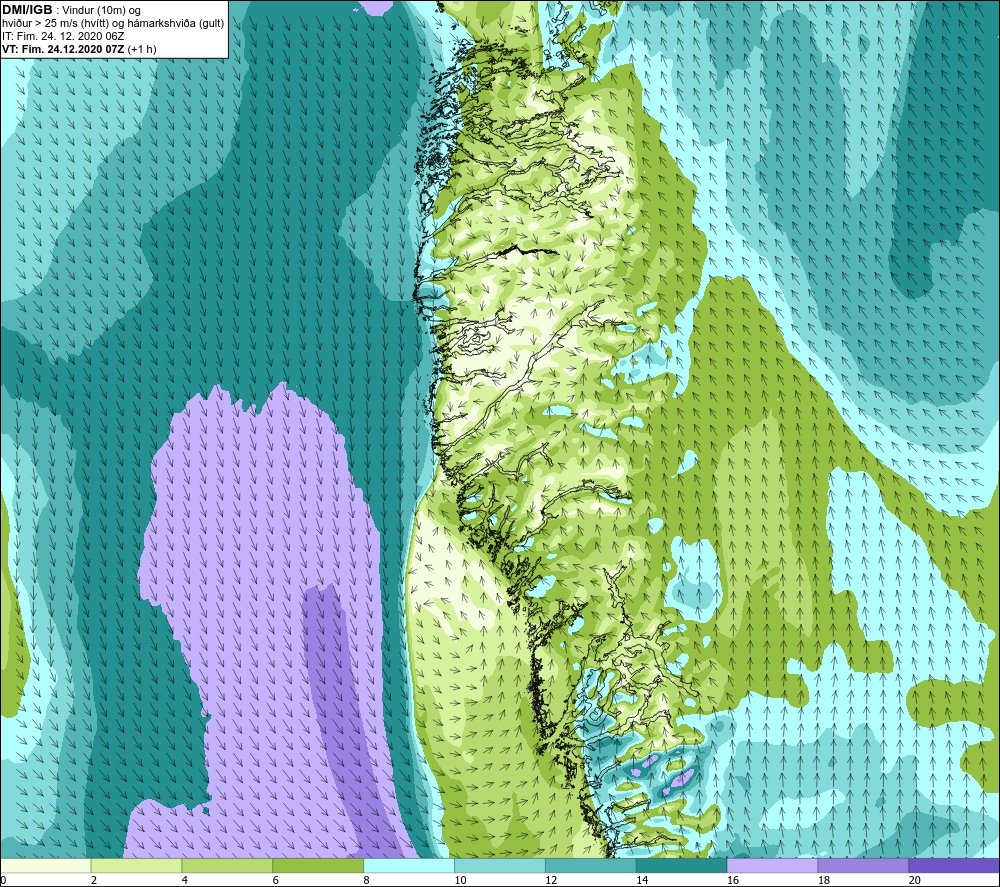The height and width of the screenshot is (887, 1000).
Task: Click the '(+1 h)' forecast offset text
Action: (142, 49)
